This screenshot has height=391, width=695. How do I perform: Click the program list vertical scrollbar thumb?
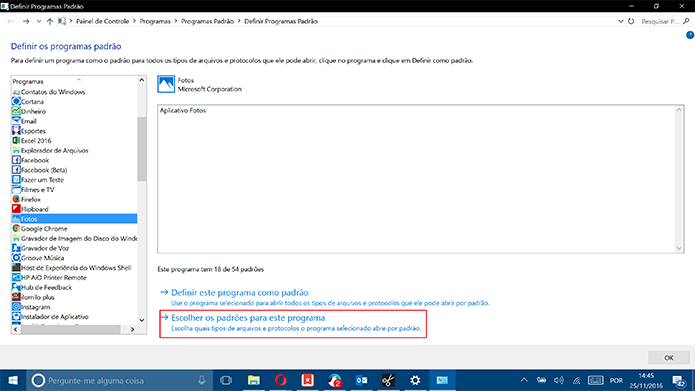click(141, 149)
